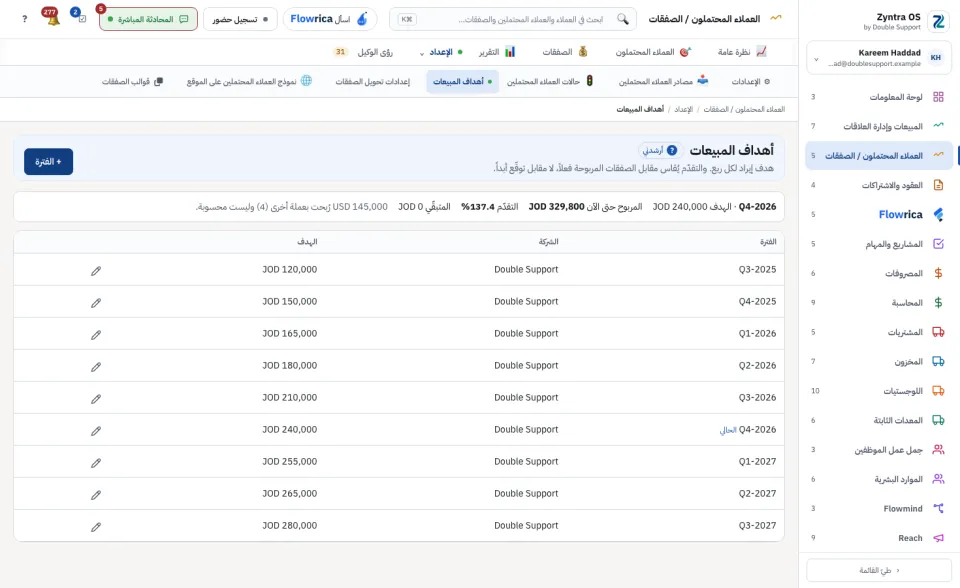
Task: Edit the Q2-2026 goal row
Action: coord(96,367)
